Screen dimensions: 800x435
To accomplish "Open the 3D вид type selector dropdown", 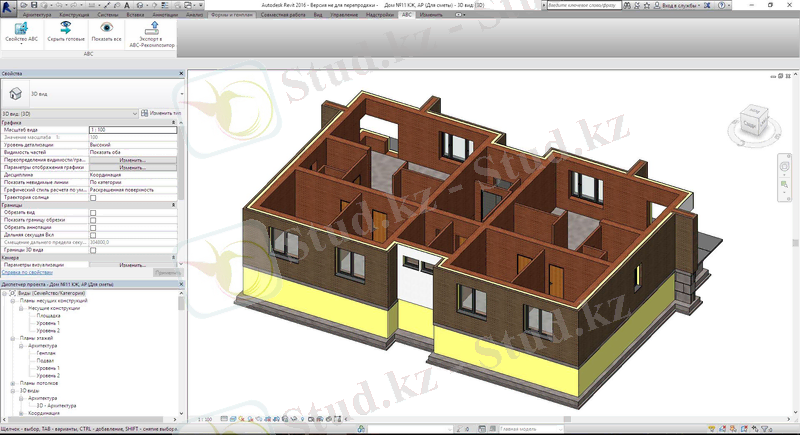I will click(133, 114).
